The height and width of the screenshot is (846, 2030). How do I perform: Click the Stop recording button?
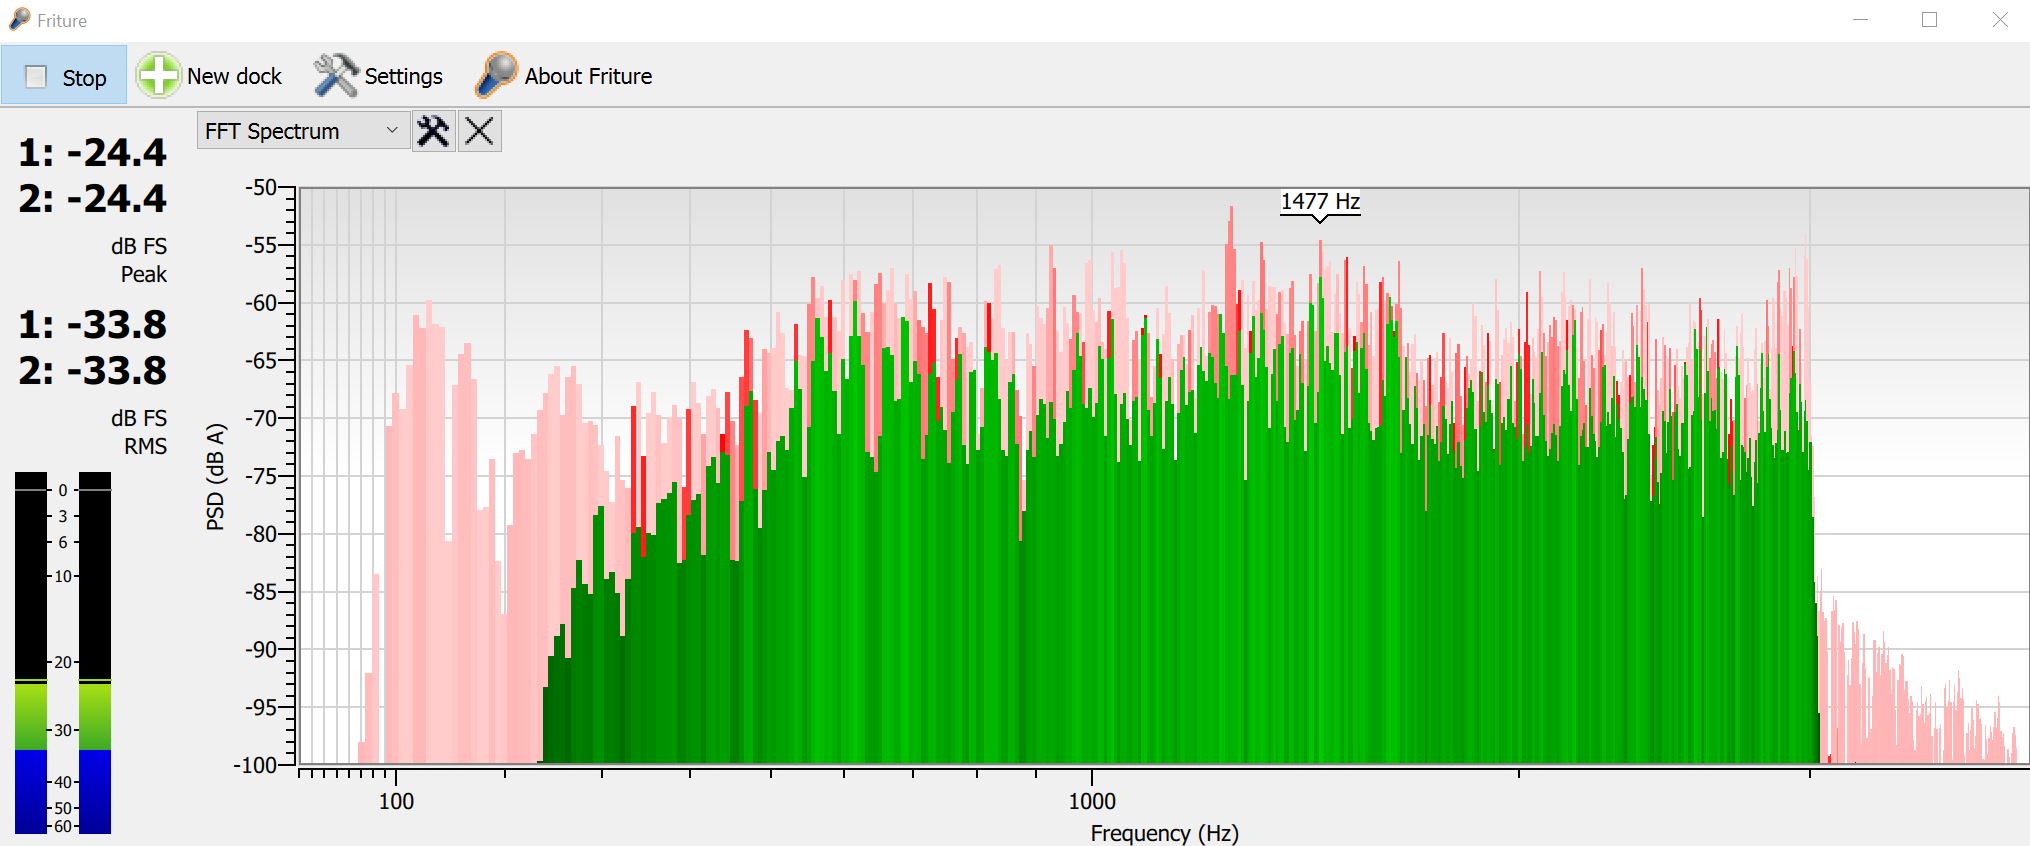[x=65, y=76]
